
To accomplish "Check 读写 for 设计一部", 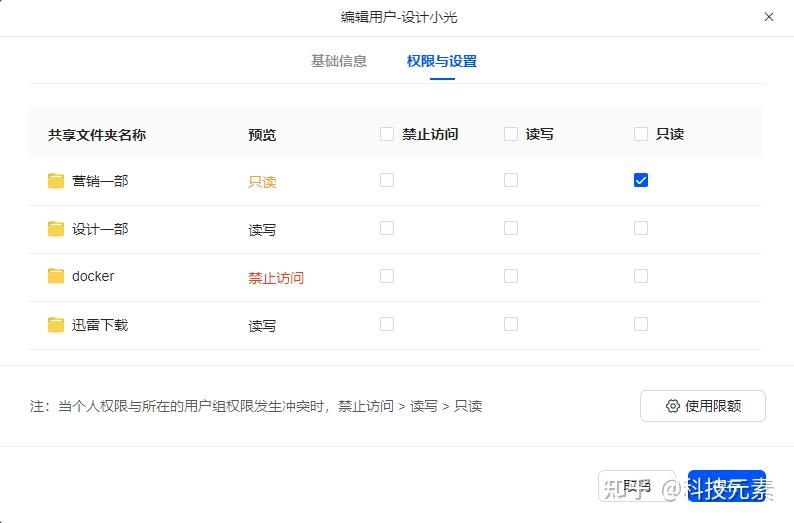I will point(511,228).
